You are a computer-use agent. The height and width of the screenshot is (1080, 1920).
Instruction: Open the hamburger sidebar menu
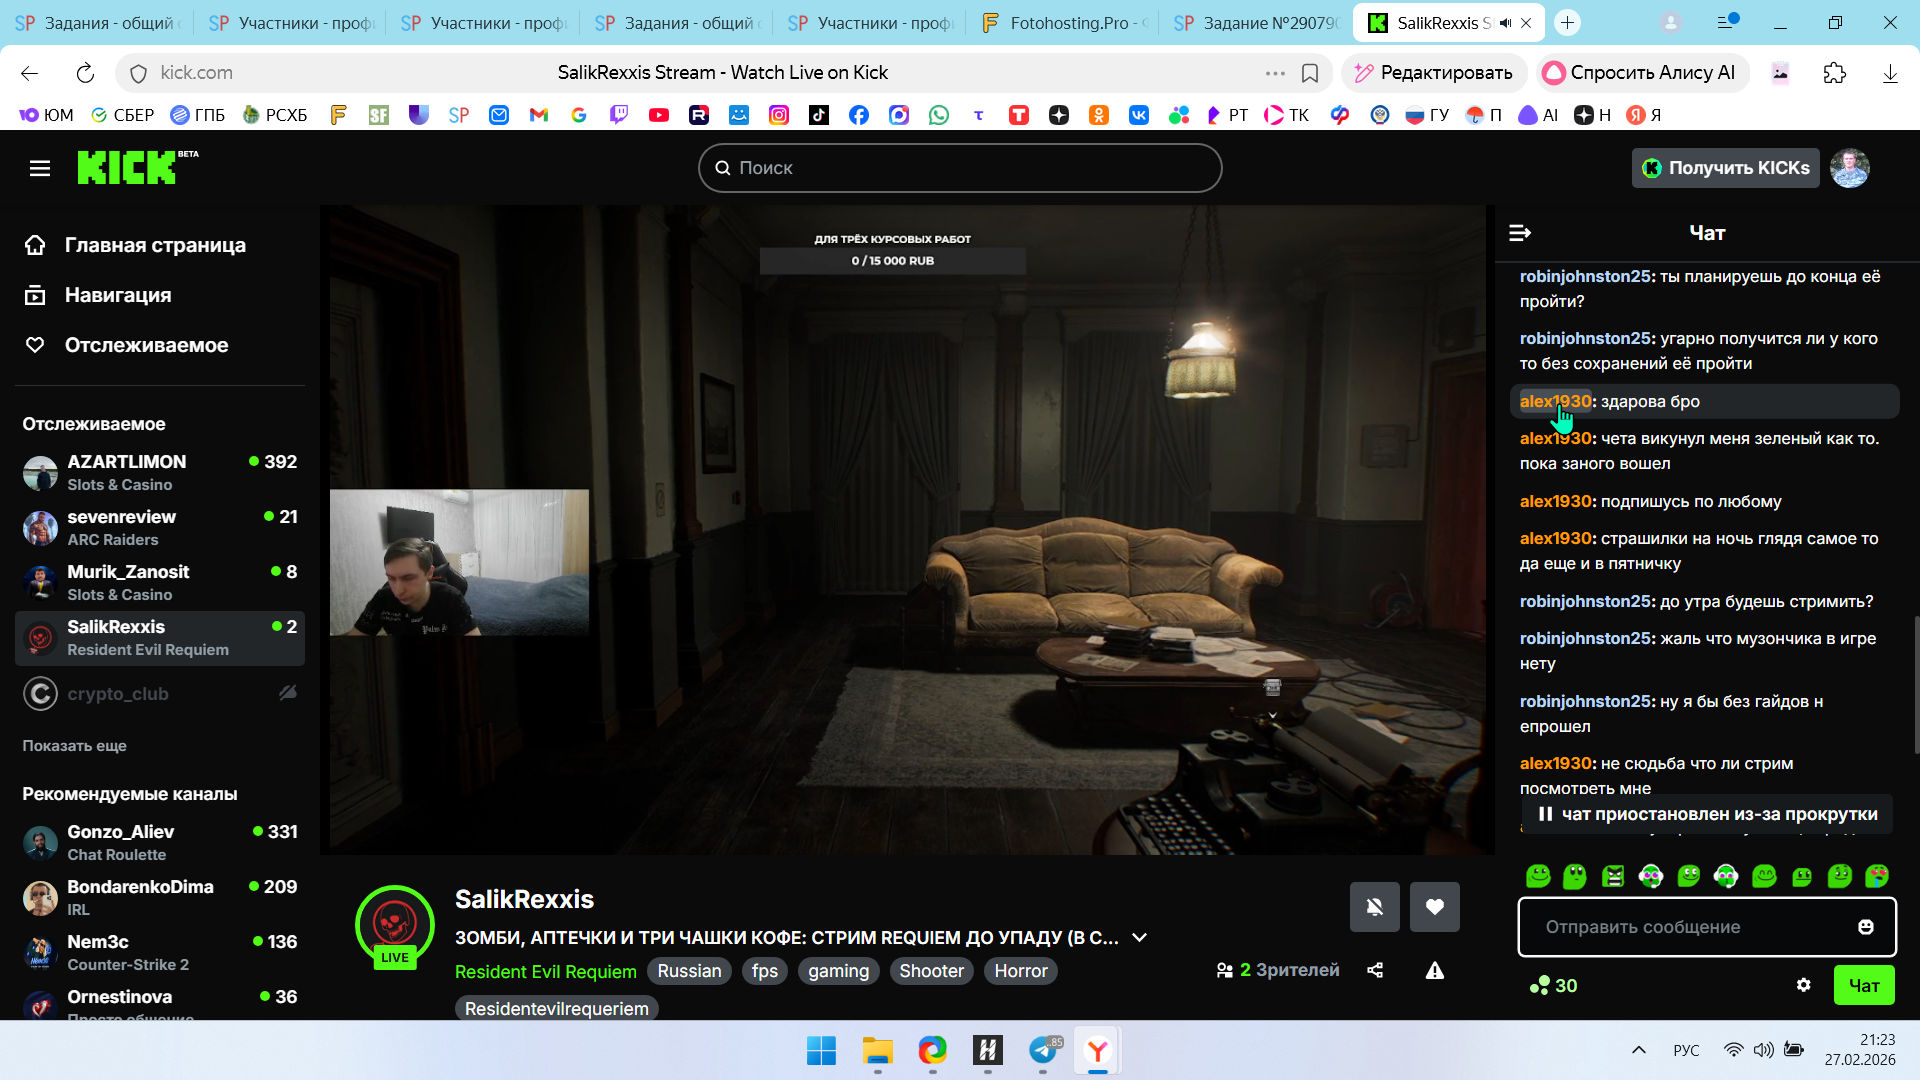(x=40, y=168)
